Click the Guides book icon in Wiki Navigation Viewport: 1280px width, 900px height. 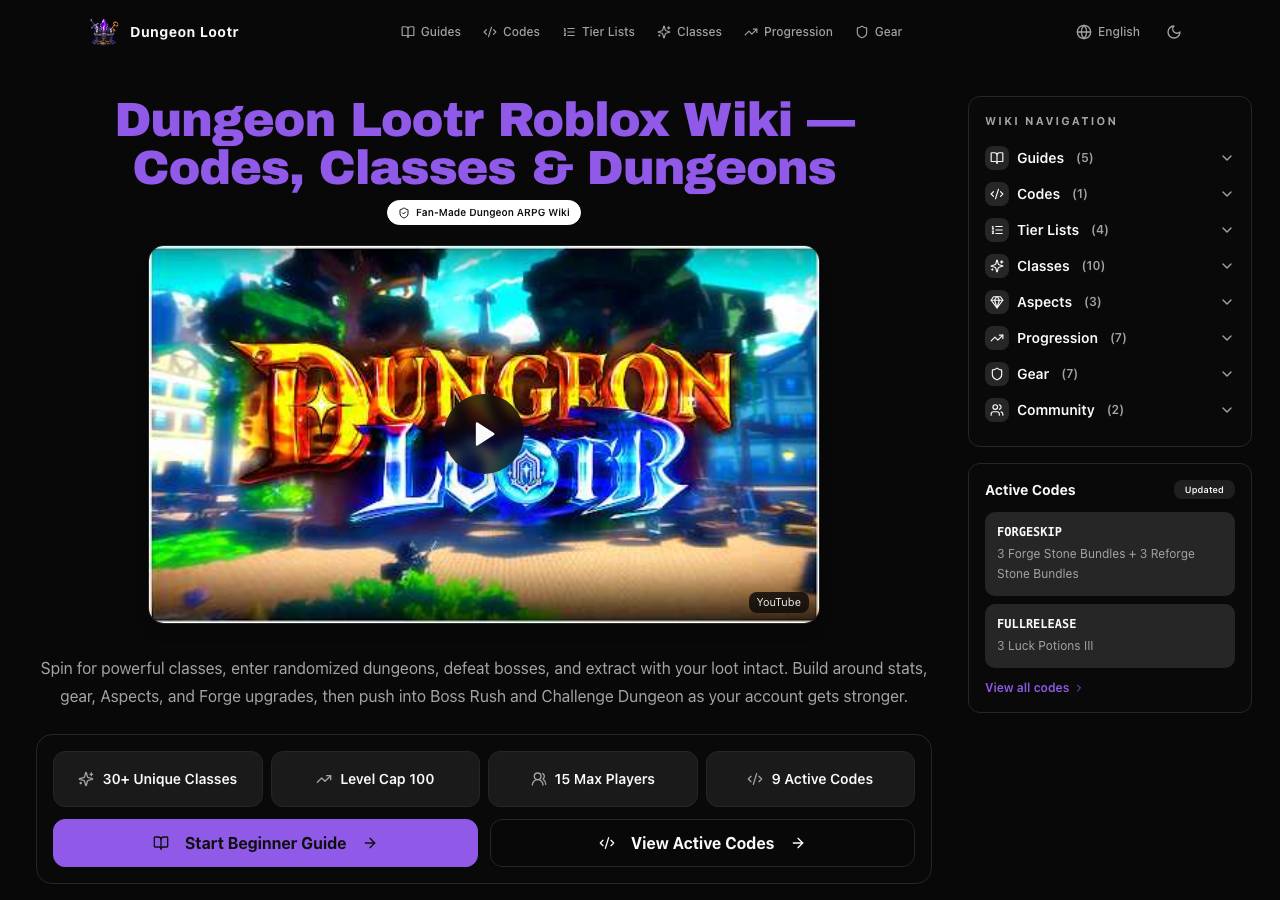click(x=997, y=158)
